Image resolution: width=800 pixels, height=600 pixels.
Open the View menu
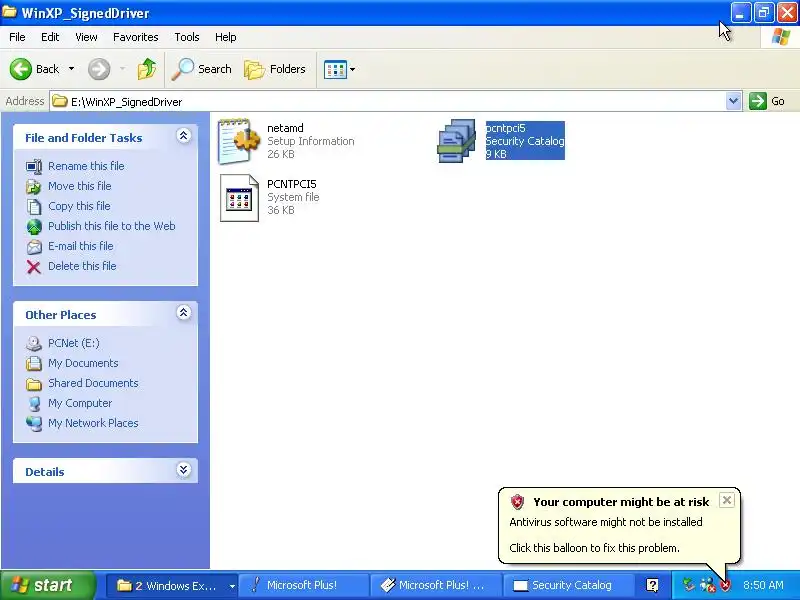[86, 37]
